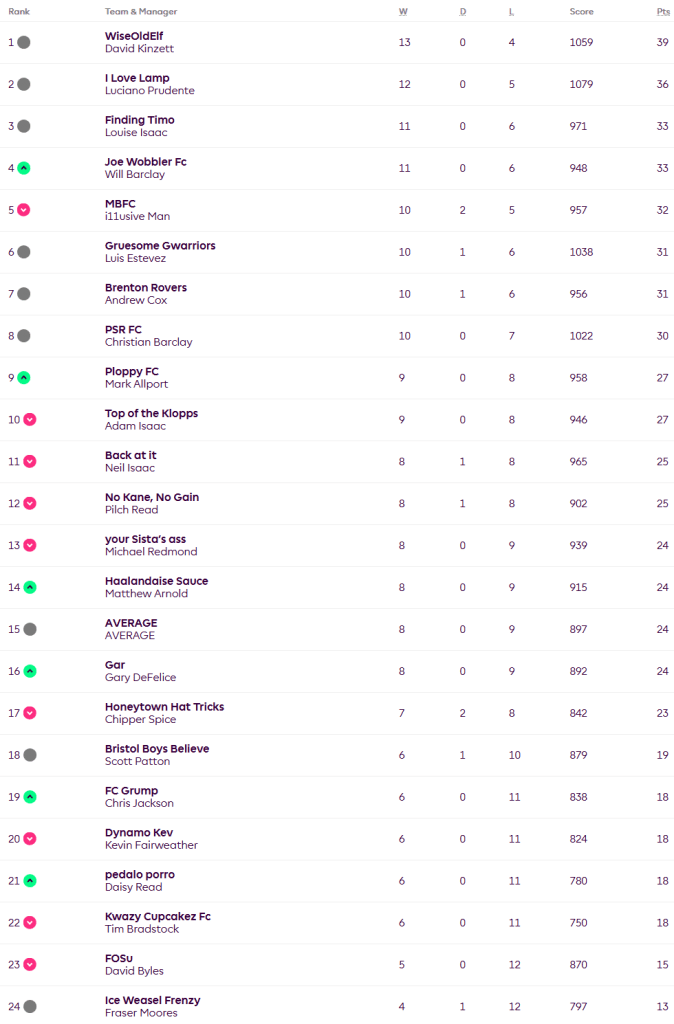The width and height of the screenshot is (674, 1024).
Task: Click the grey status dot beside WiseOldElf
Action: pyautogui.click(x=24, y=42)
